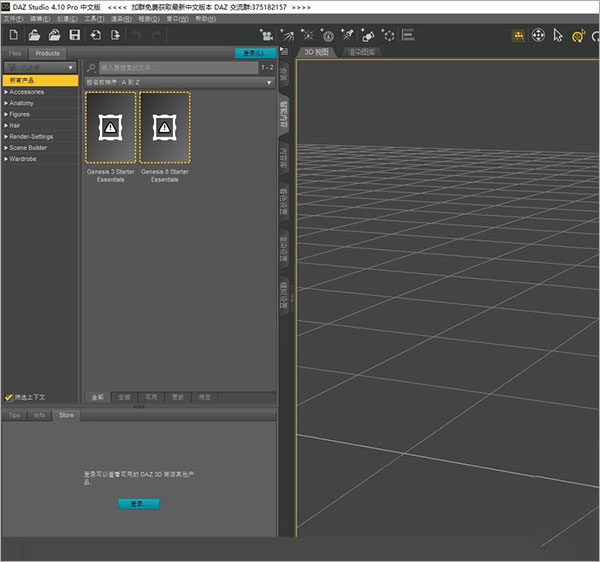Select the third filter tab at list bottom
600x562 pixels.
[151, 397]
